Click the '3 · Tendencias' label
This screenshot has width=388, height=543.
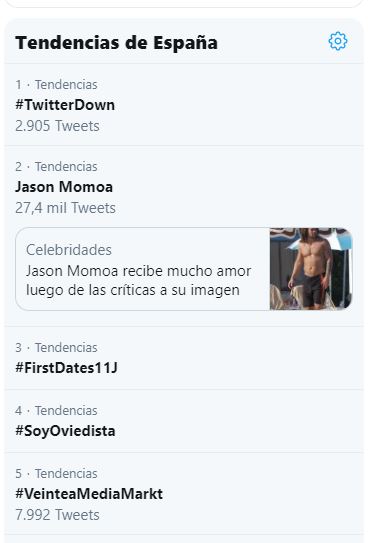click(56, 347)
